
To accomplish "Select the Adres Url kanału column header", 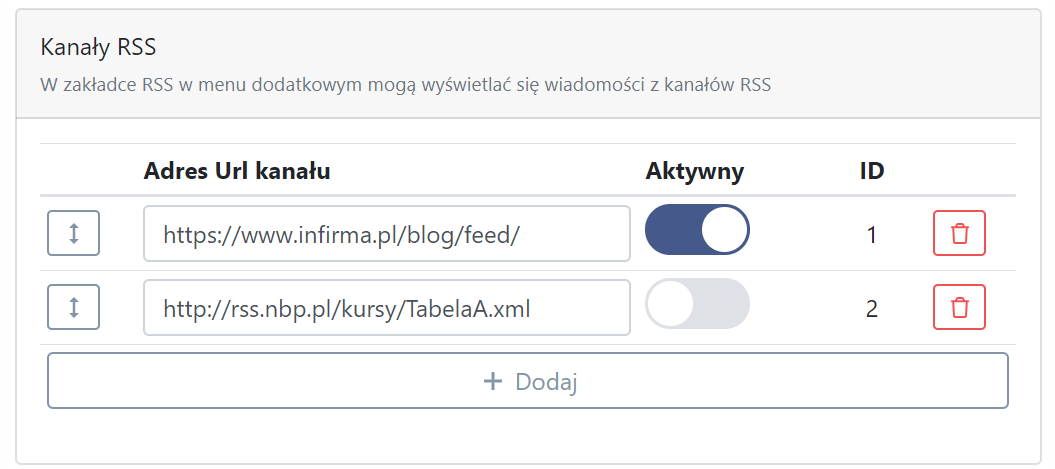I will [237, 172].
